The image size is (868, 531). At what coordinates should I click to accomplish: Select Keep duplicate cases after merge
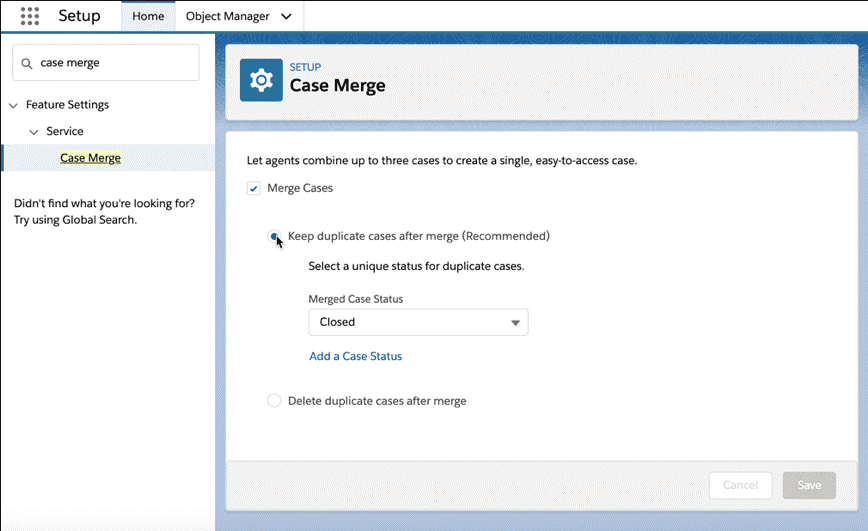(274, 237)
